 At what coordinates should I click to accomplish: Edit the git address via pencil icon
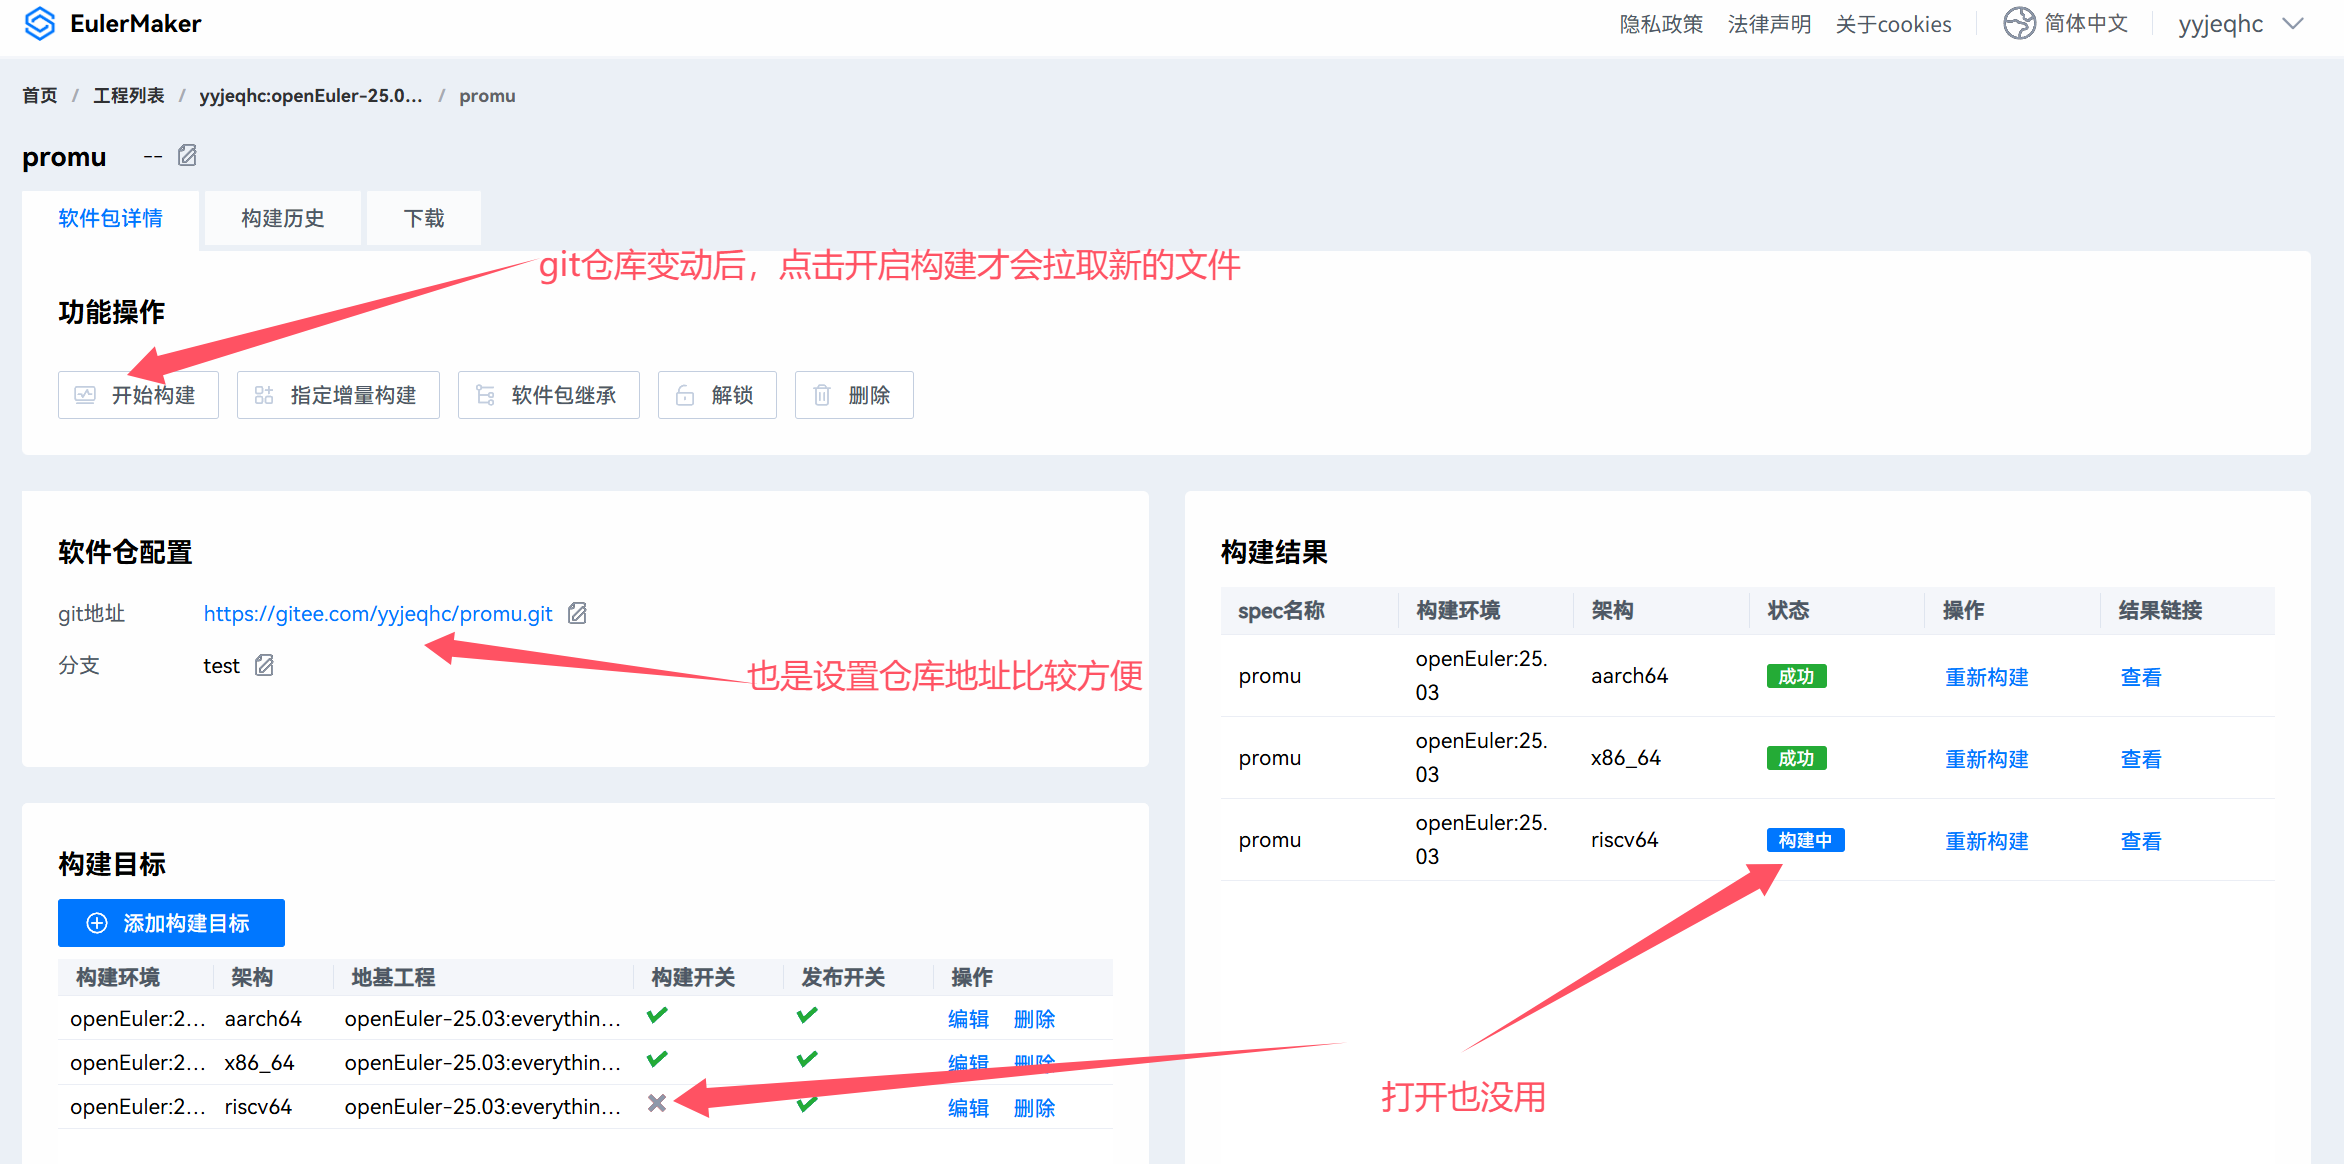point(577,613)
